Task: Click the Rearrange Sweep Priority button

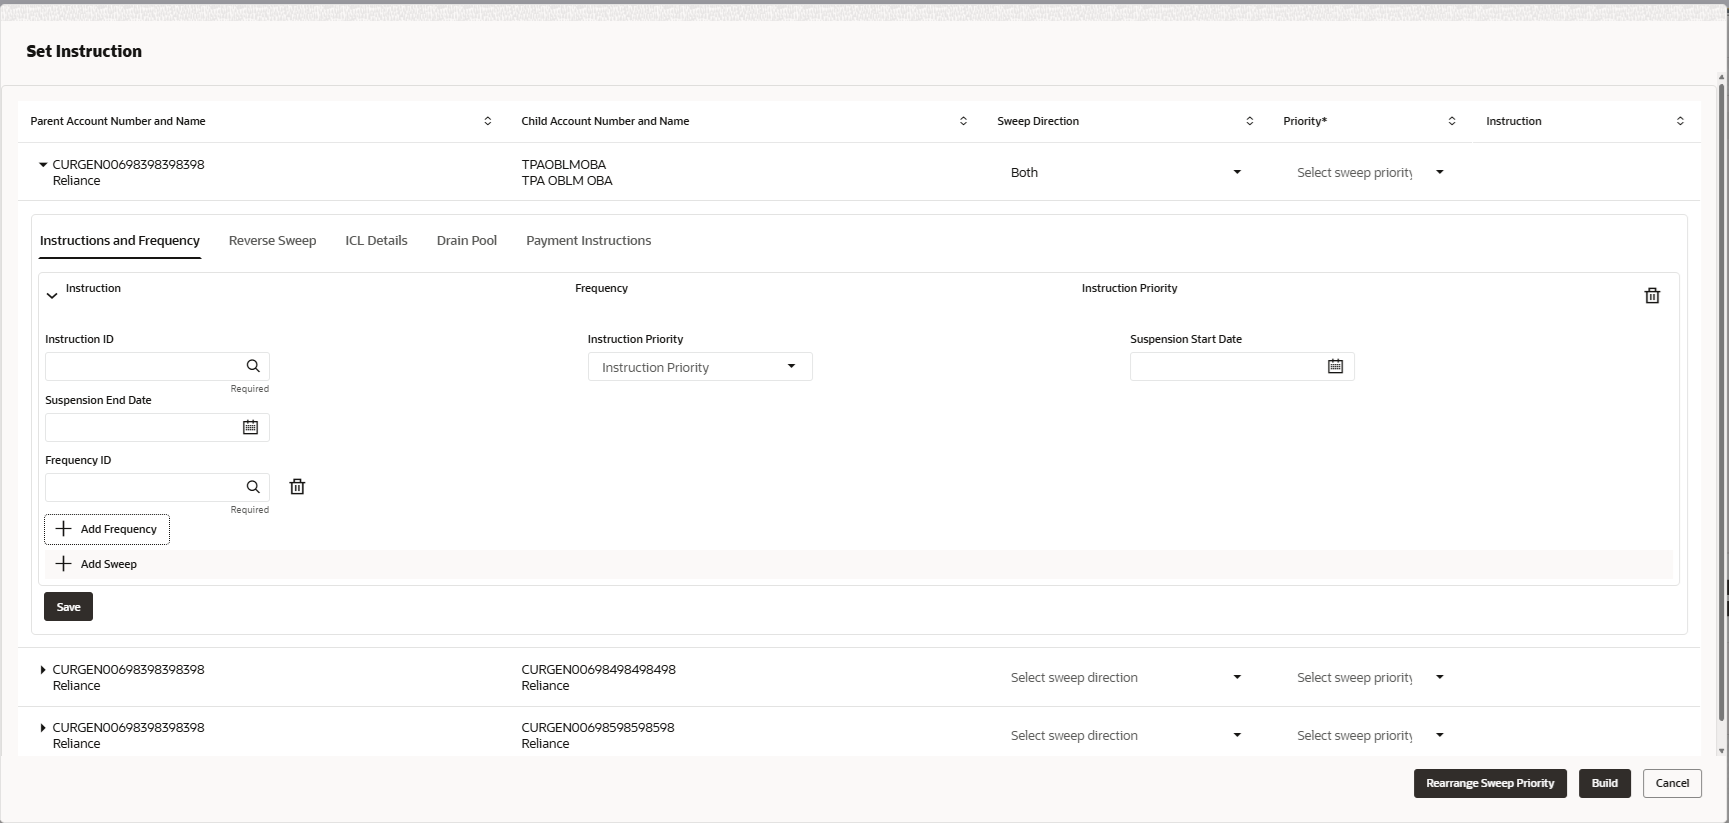Action: [x=1489, y=783]
